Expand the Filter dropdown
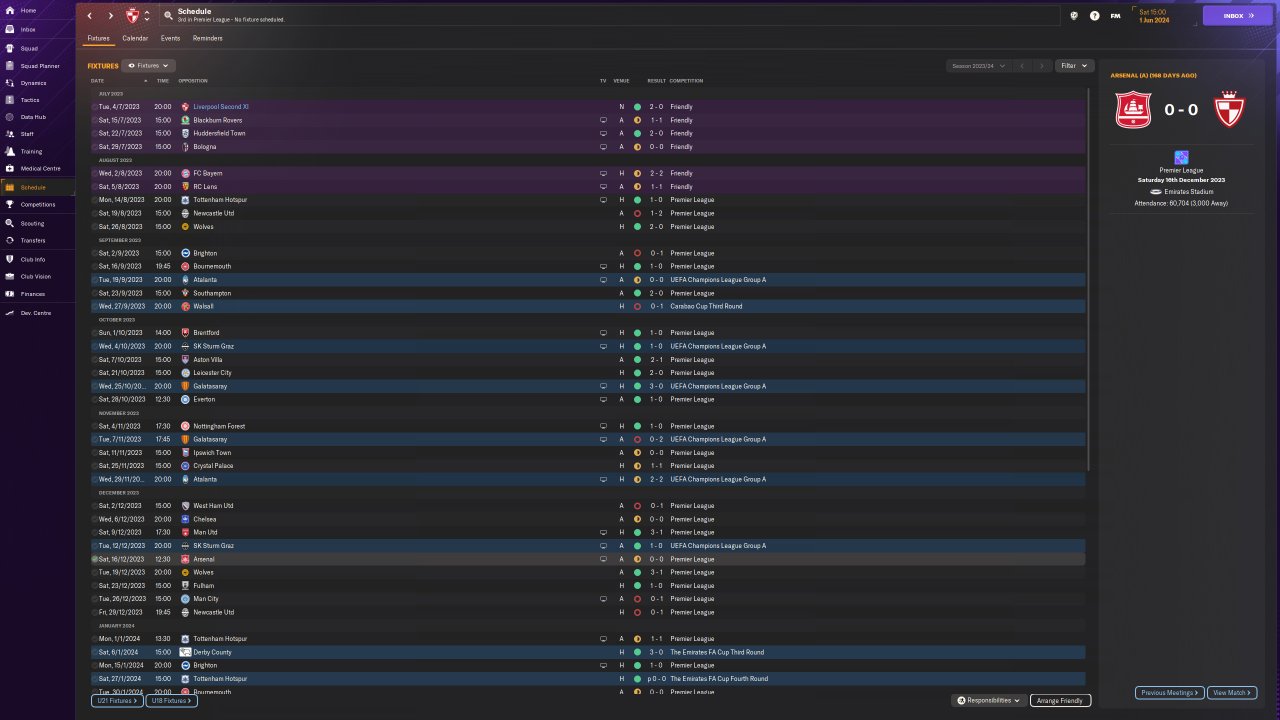Viewport: 1280px width, 720px height. pyautogui.click(x=1073, y=66)
